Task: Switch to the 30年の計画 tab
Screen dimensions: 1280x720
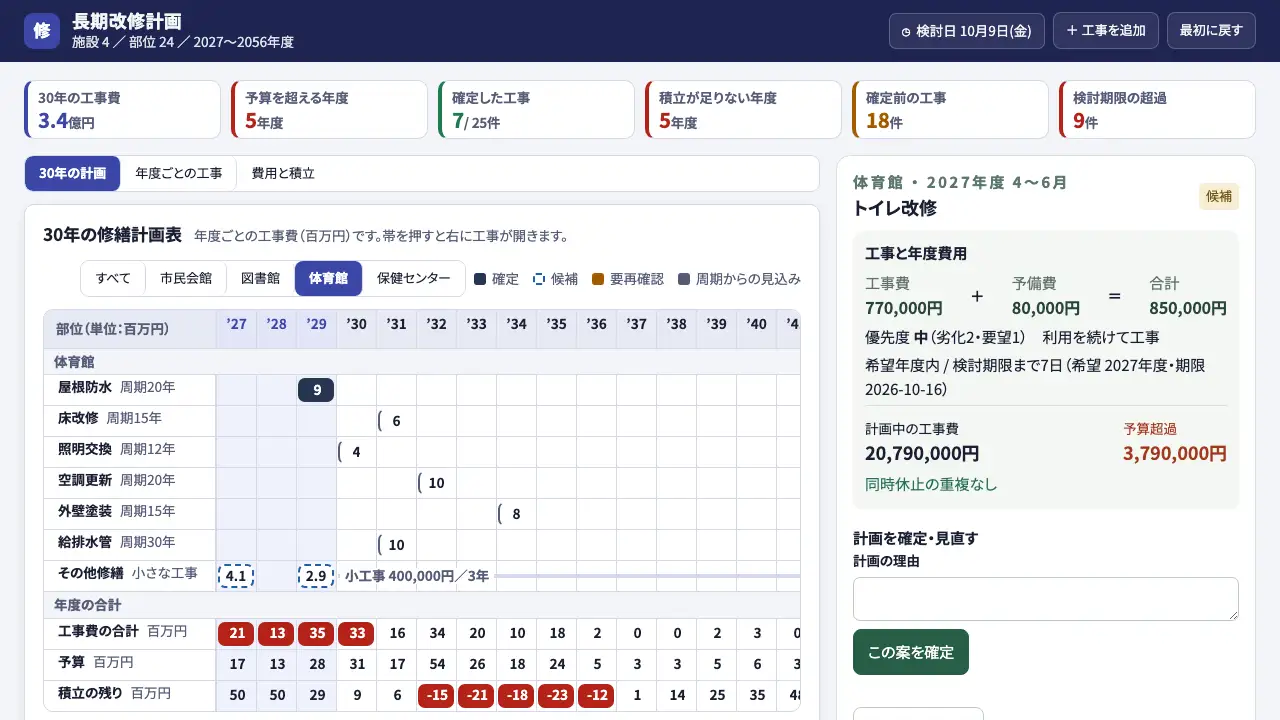Action: click(x=72, y=173)
